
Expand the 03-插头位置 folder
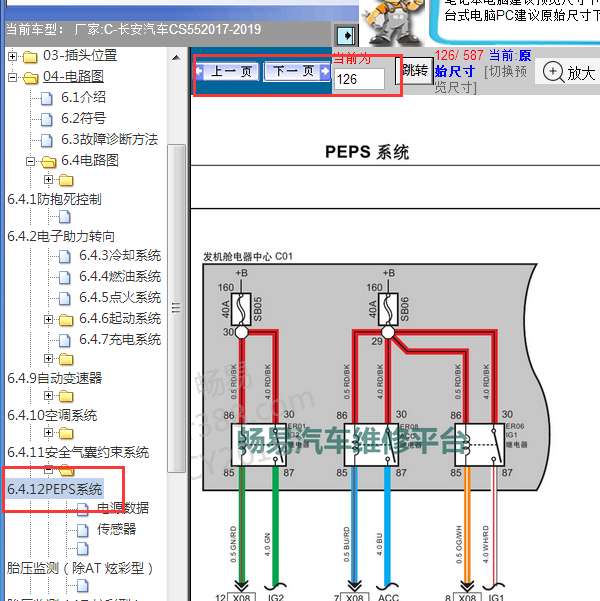[x=12, y=56]
